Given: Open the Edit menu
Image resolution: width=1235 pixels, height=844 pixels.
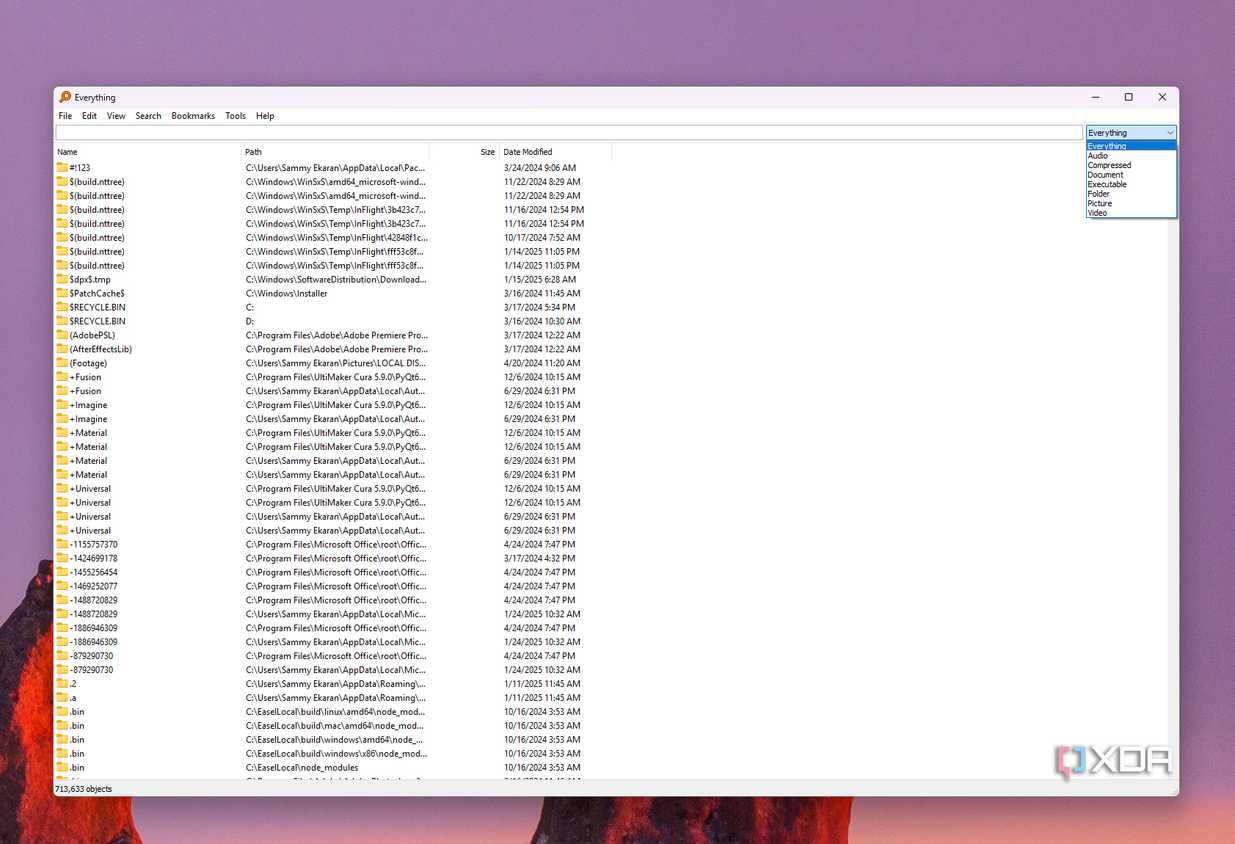Looking at the screenshot, I should (x=89, y=116).
